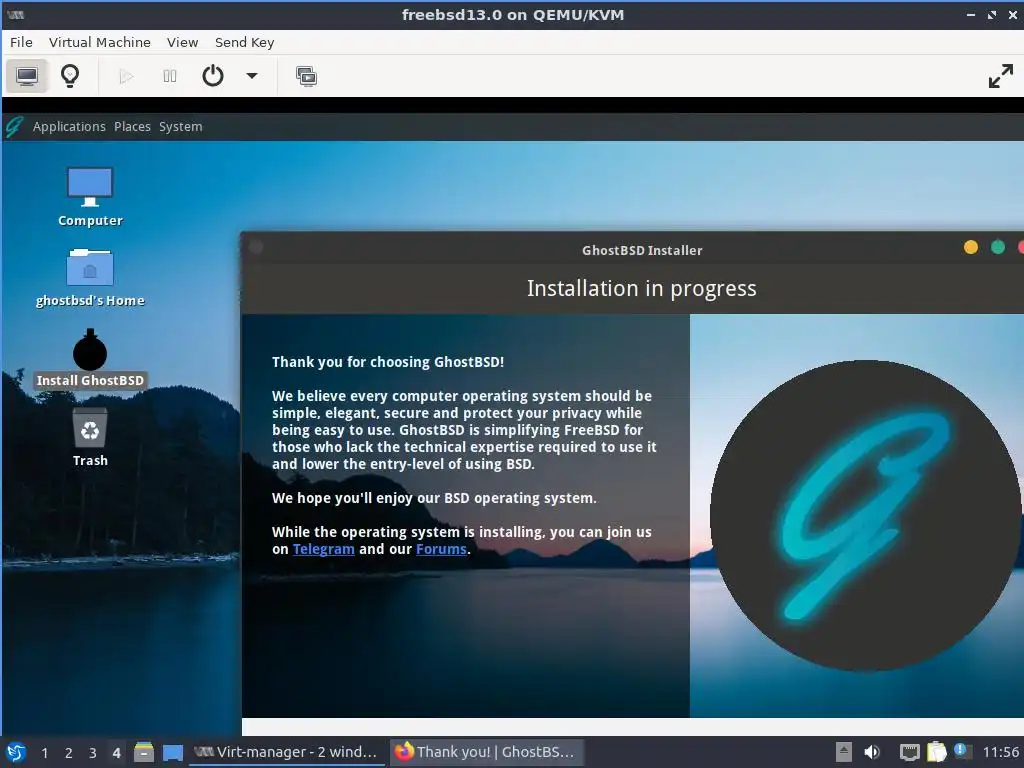The height and width of the screenshot is (768, 1024).
Task: Shut down the virtual machine power icon
Action: coord(213,76)
